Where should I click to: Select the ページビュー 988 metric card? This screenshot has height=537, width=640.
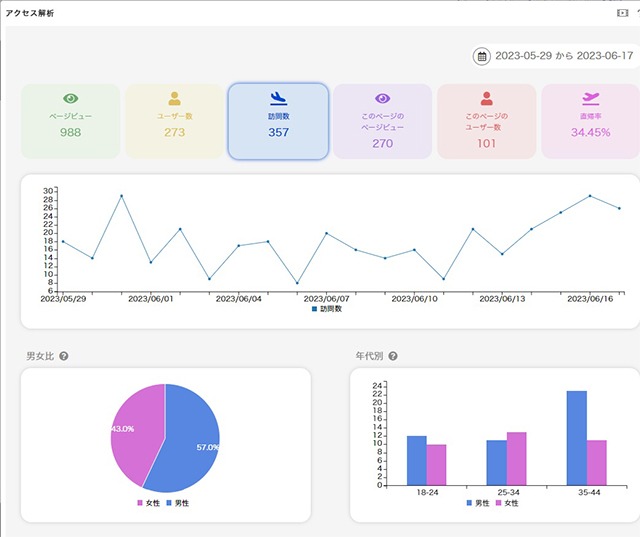70,121
